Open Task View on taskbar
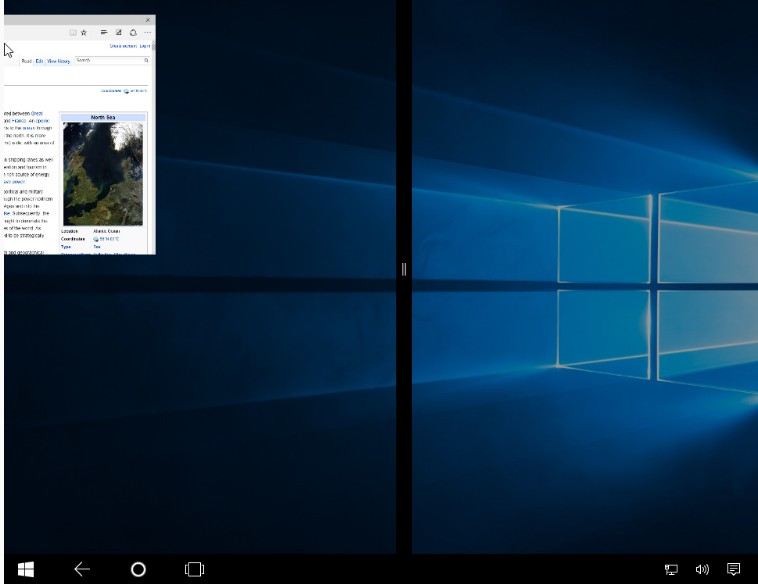Image resolution: width=758 pixels, height=584 pixels. pos(194,569)
